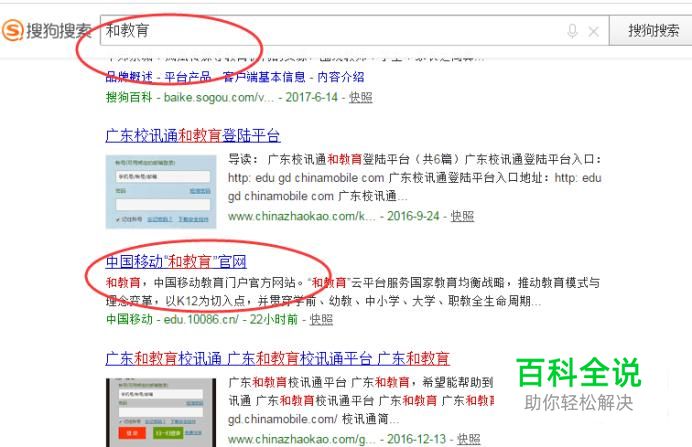Open 快照 for the edu.10086.cn result
Viewport: 692px width, 447px height.
[321, 319]
